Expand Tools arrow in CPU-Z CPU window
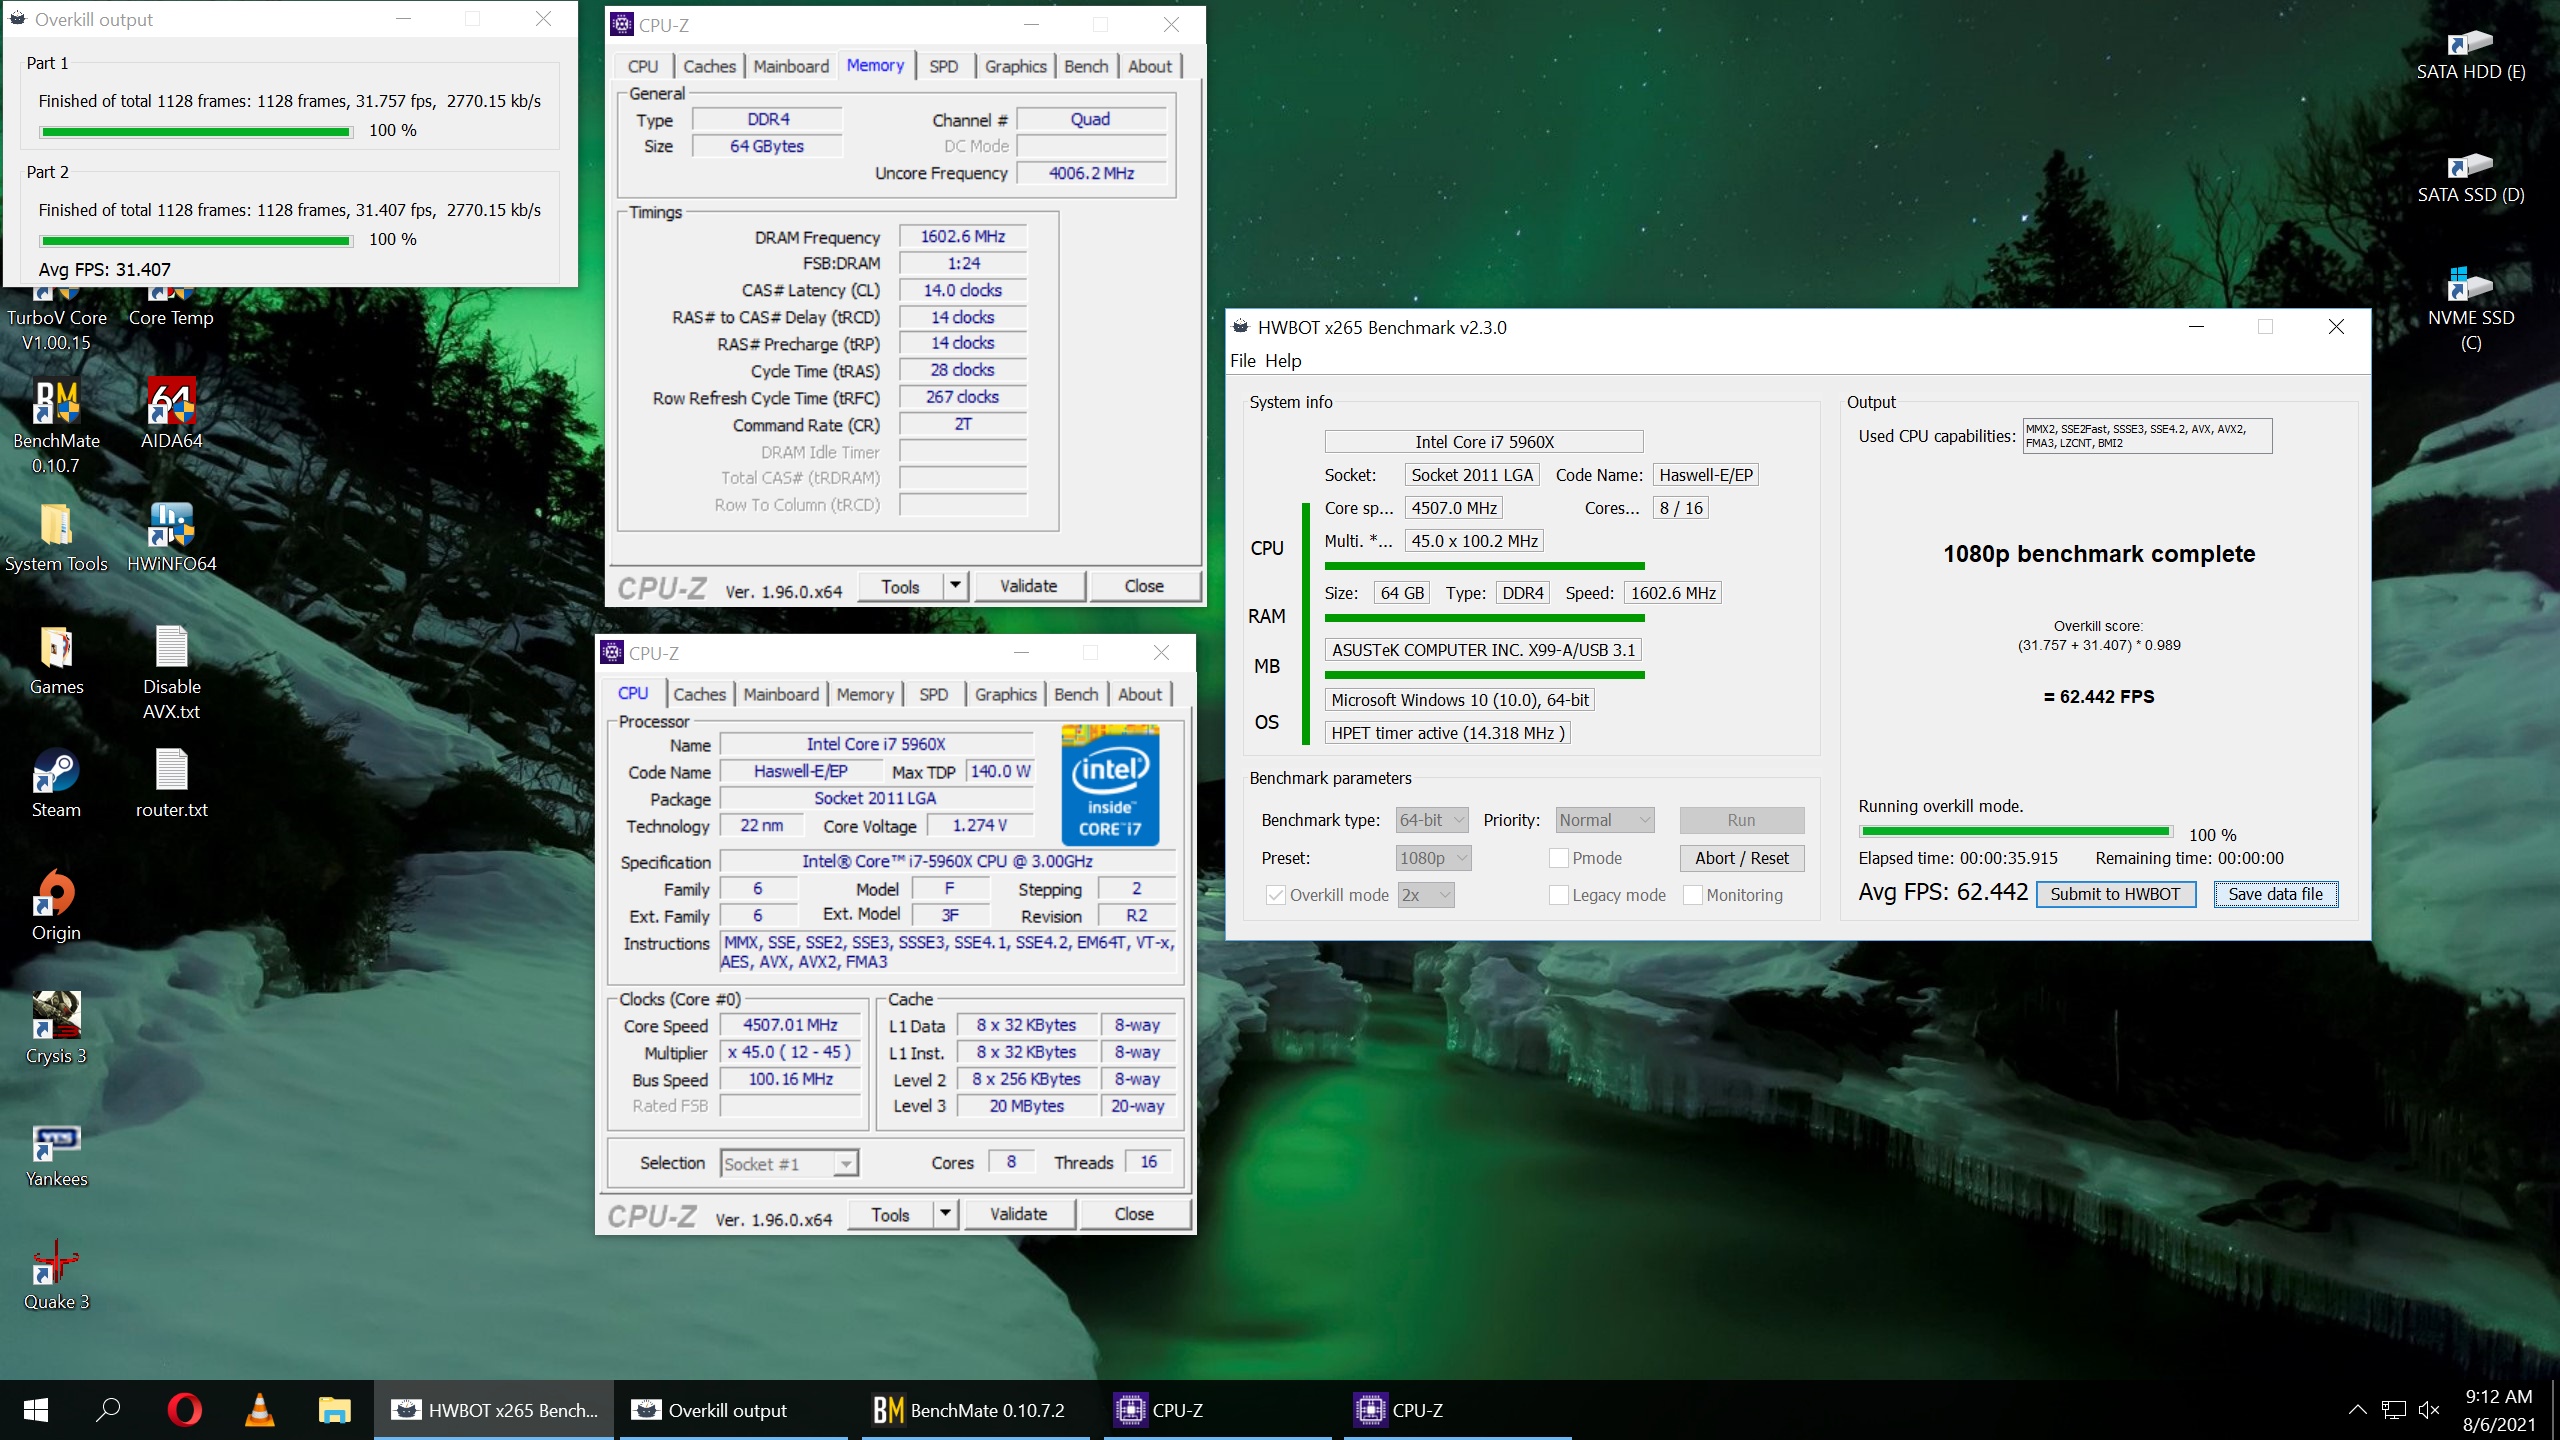Screen dimensions: 2560x1440 946,1214
